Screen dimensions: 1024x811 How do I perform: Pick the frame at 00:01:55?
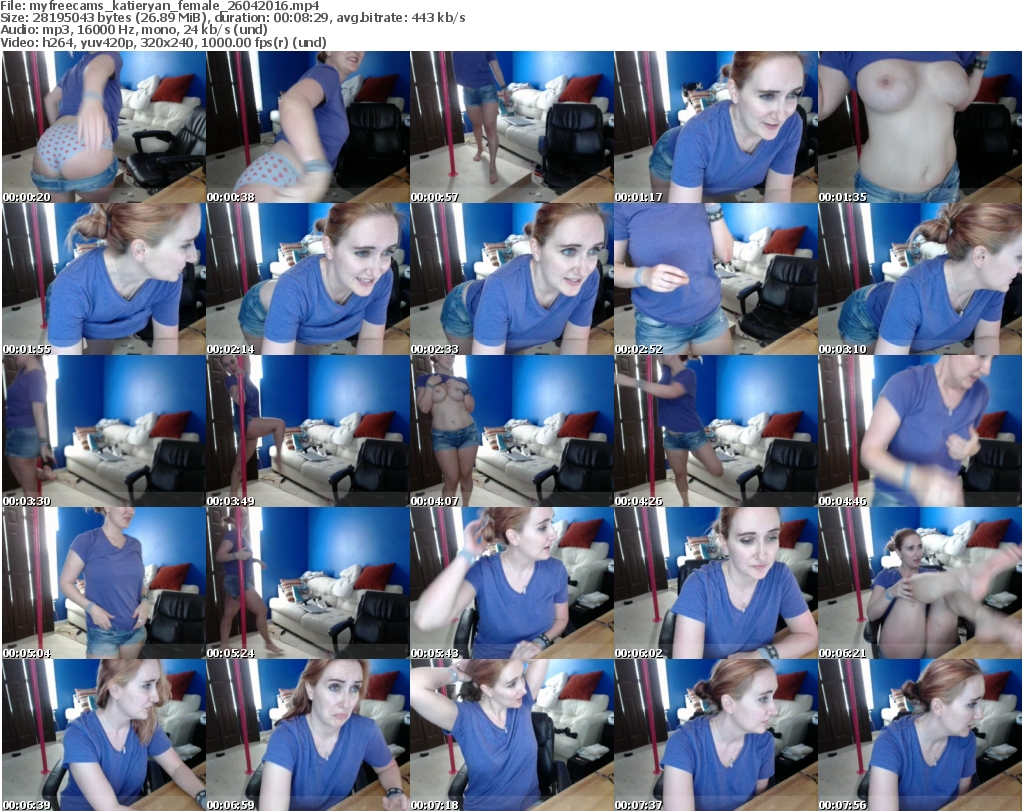104,279
